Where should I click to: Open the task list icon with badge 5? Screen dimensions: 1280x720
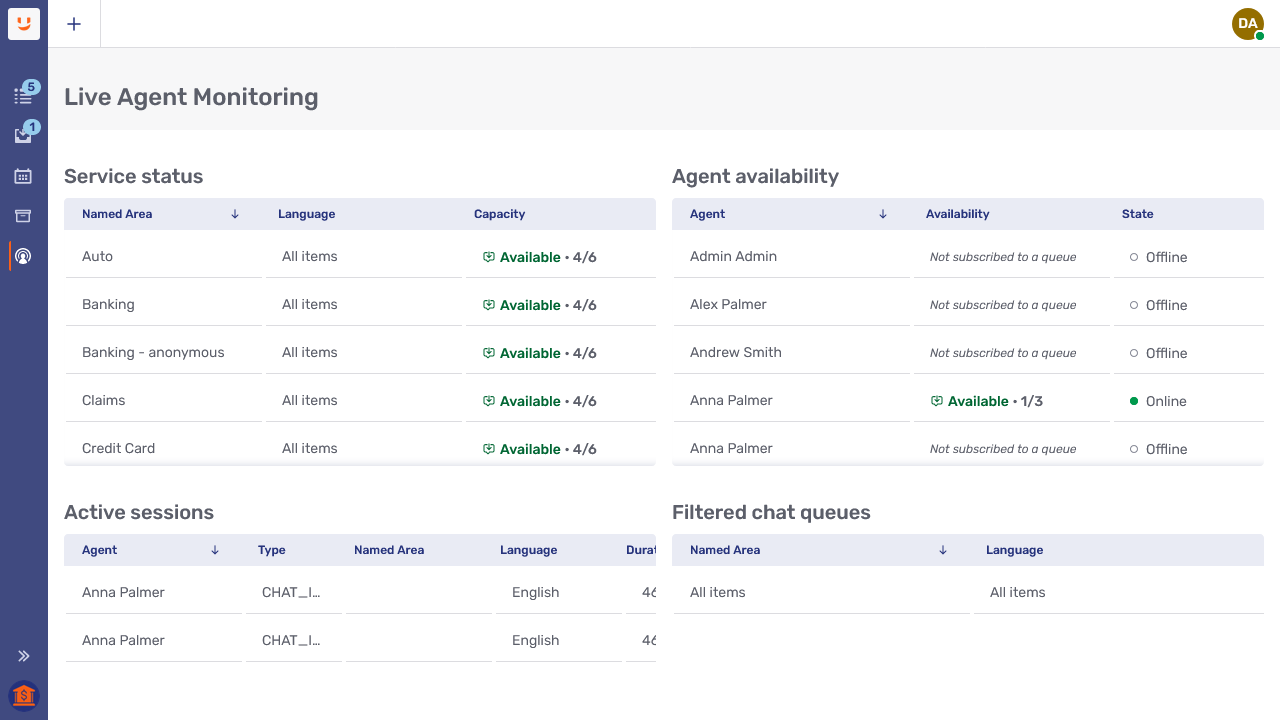coord(23,95)
